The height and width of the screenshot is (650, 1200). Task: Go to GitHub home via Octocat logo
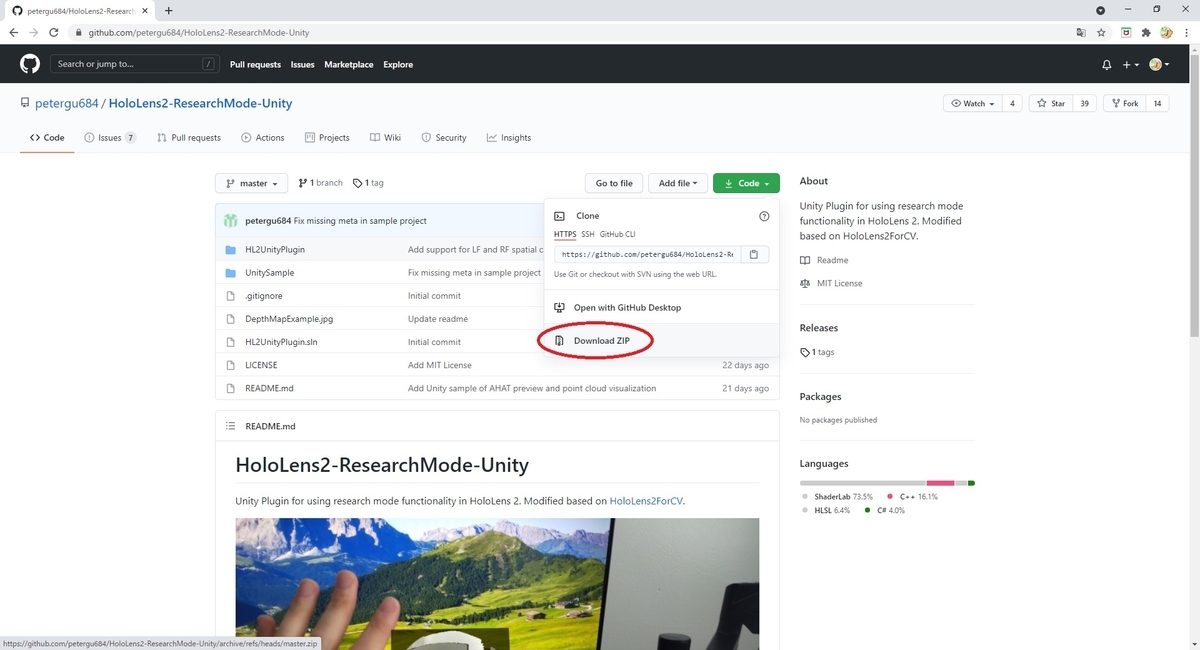[x=30, y=64]
